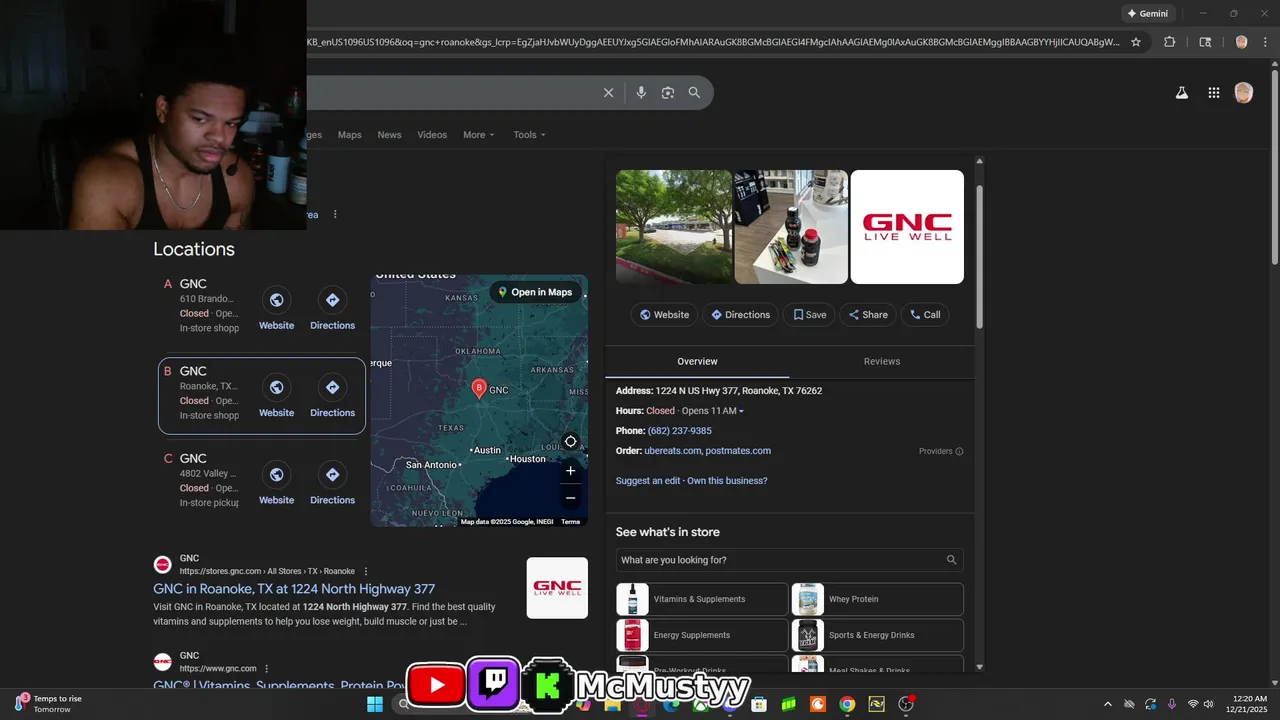Screen dimensions: 1280x720
Task: Open the GNC Live Well logo image
Action: point(907,227)
